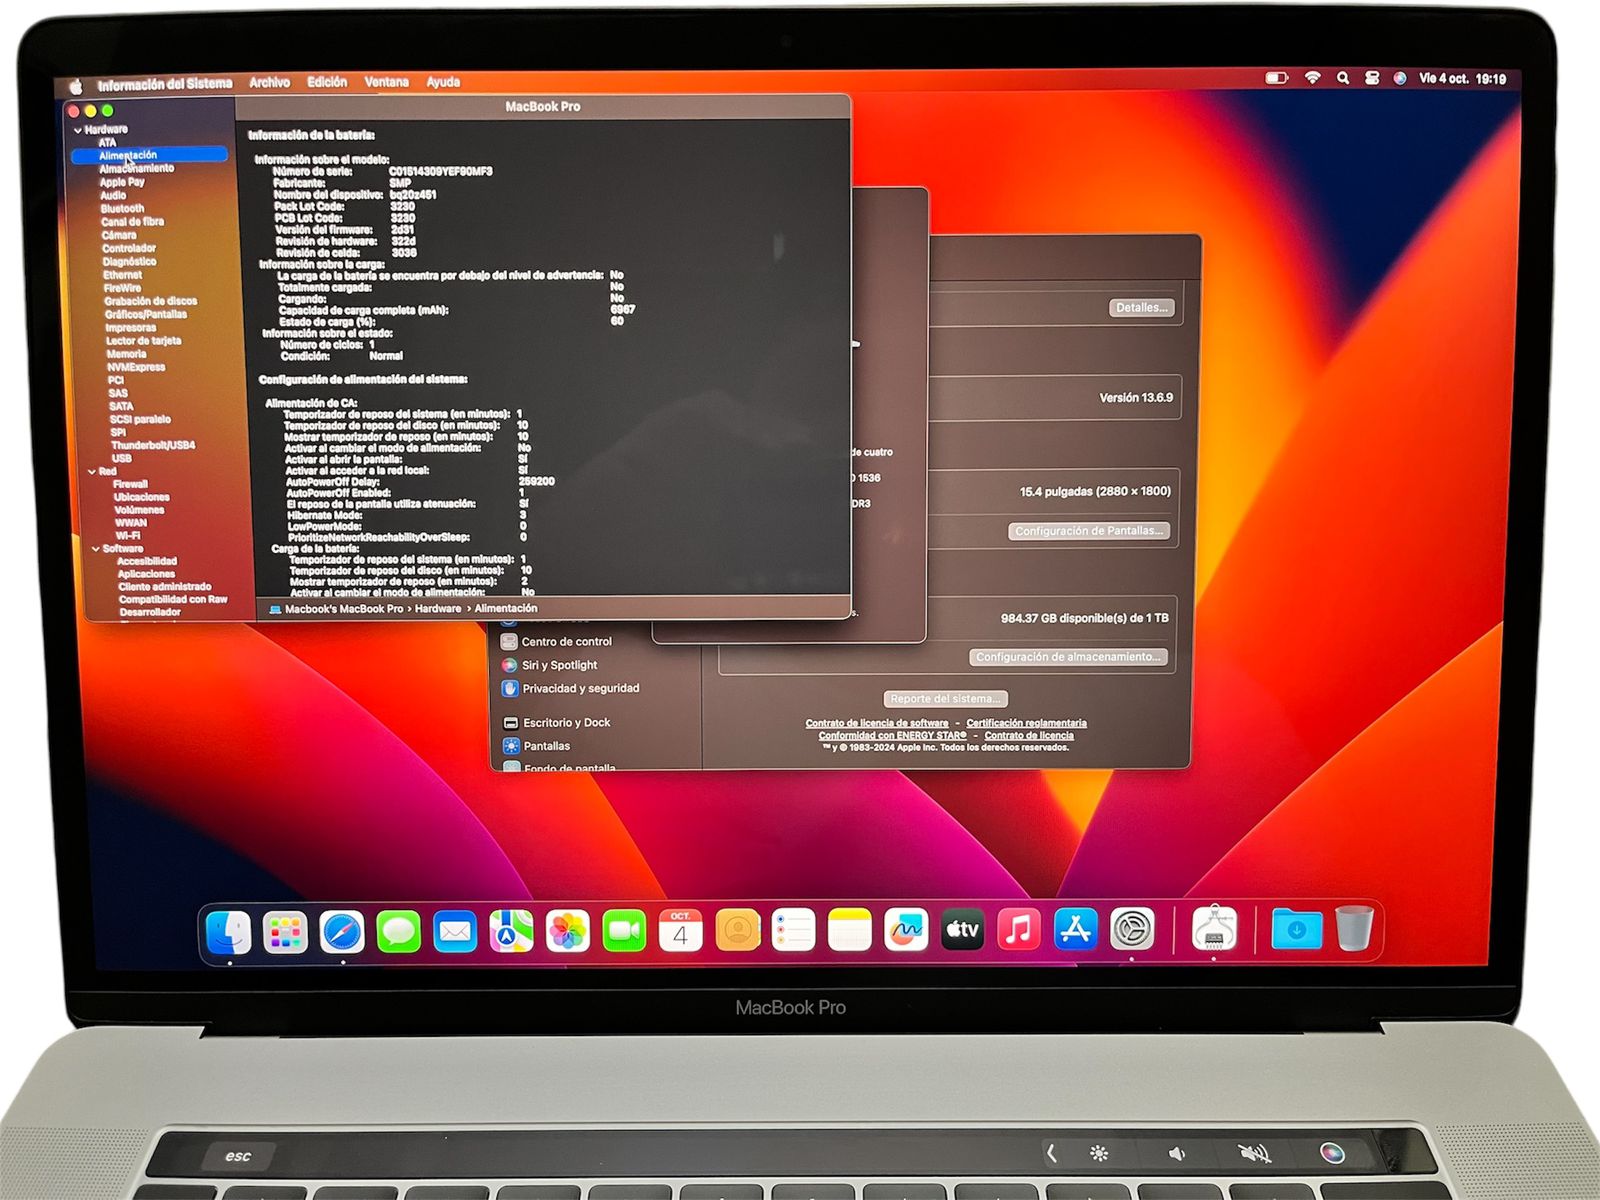The height and width of the screenshot is (1200, 1600).
Task: Open the Messages app in Dock
Action: click(398, 932)
